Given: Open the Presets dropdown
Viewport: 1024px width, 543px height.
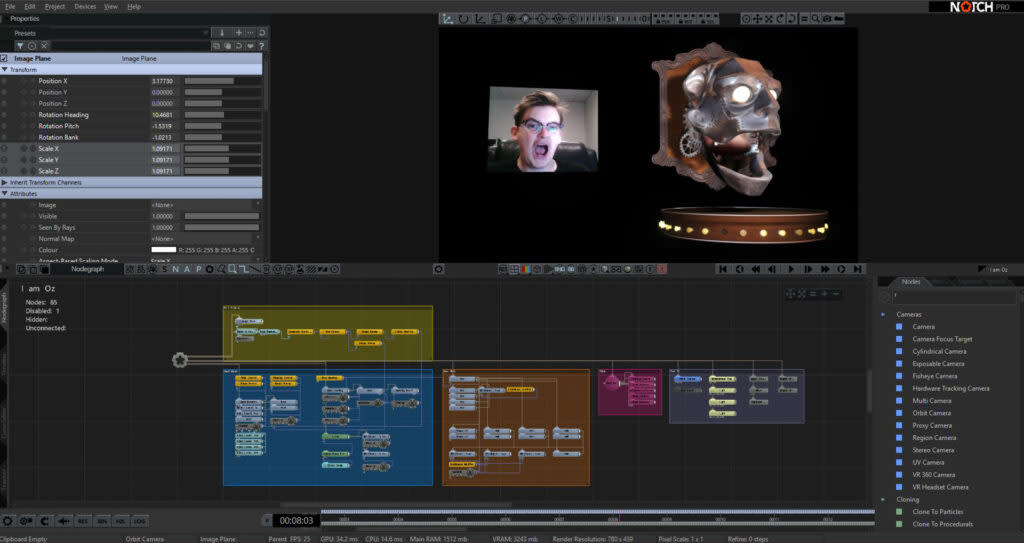Looking at the screenshot, I should tap(110, 33).
